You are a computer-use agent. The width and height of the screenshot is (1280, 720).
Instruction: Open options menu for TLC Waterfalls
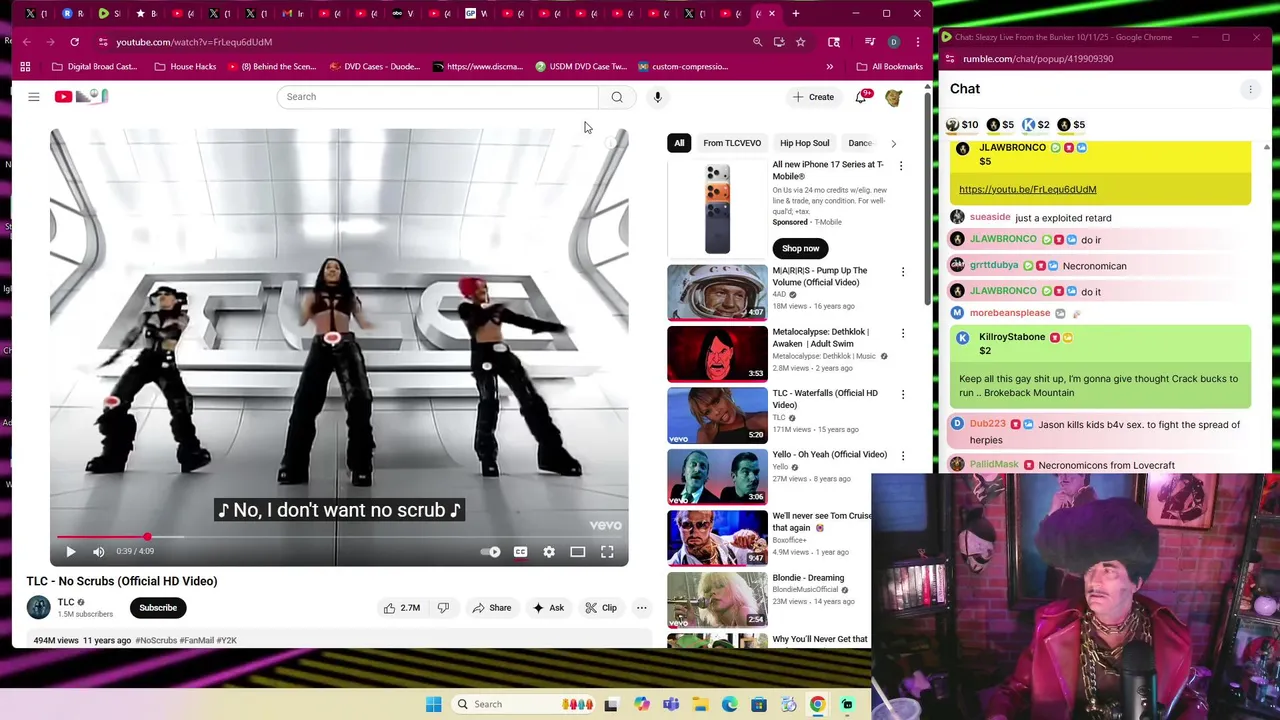903,395
